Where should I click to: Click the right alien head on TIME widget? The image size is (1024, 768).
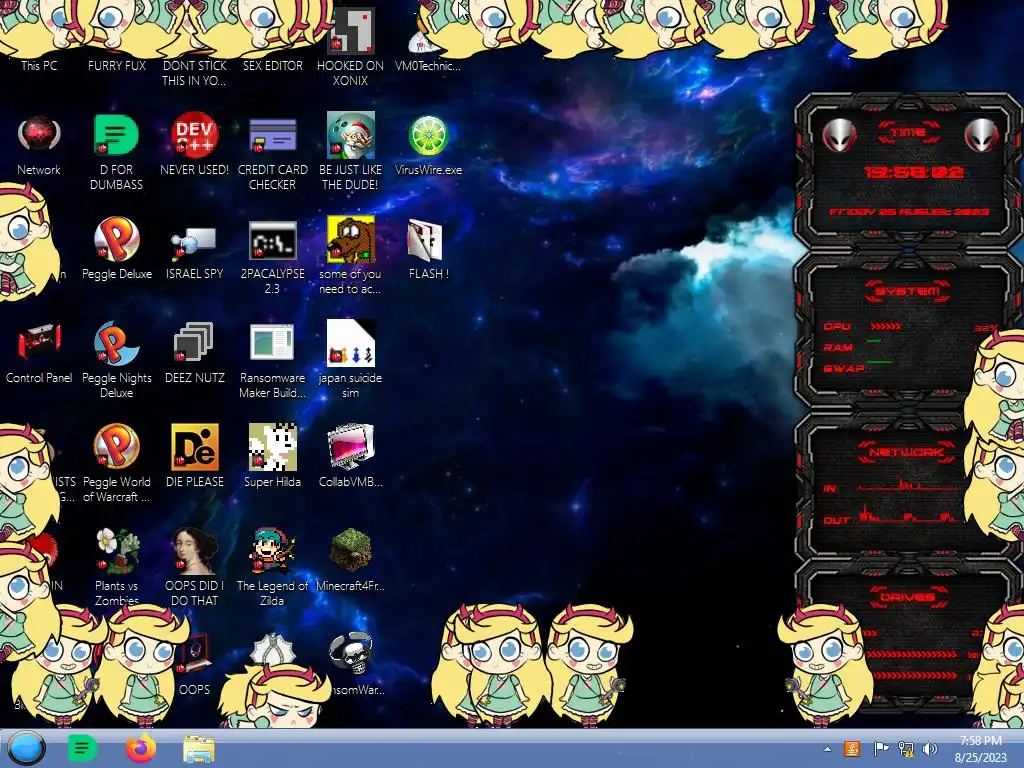pos(982,135)
